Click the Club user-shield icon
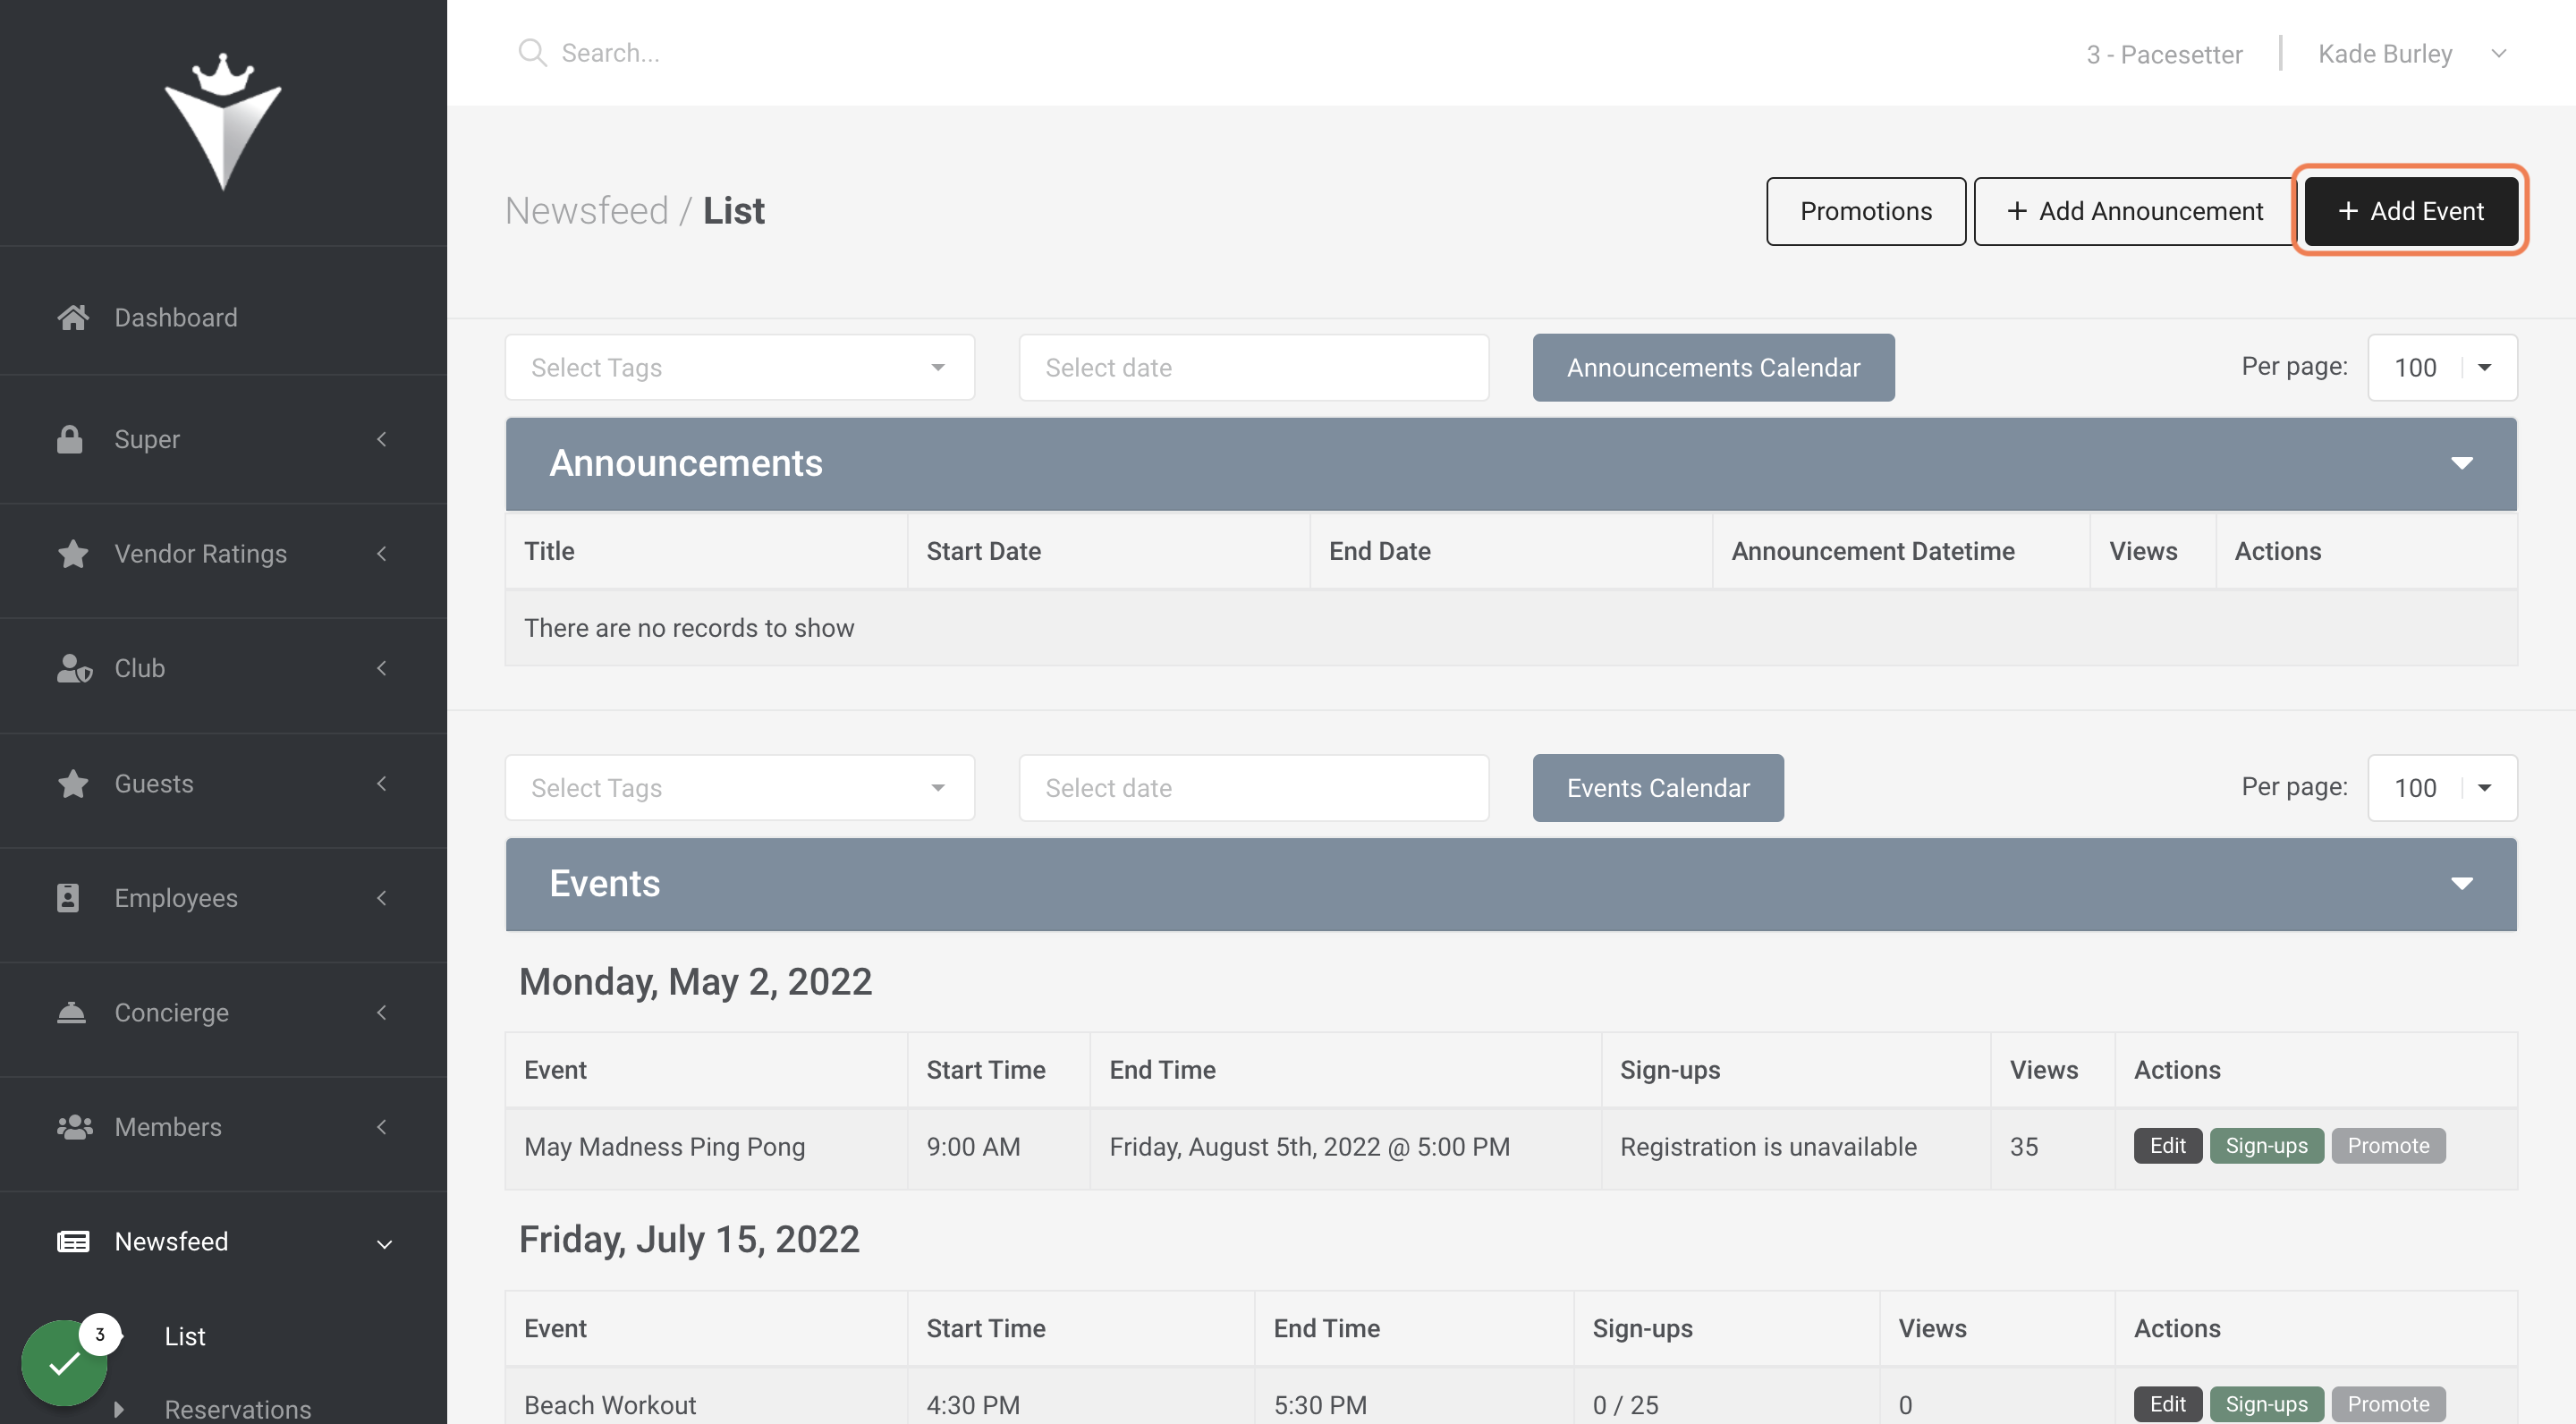 pos(74,668)
